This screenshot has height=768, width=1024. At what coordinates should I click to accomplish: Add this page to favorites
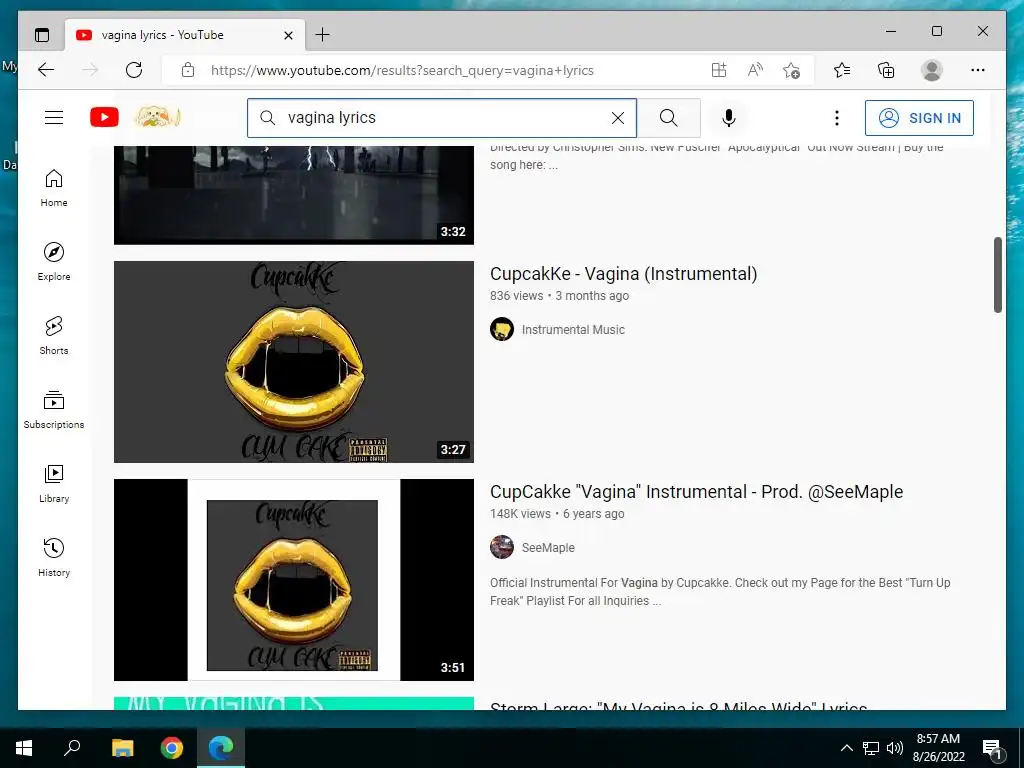click(x=792, y=70)
